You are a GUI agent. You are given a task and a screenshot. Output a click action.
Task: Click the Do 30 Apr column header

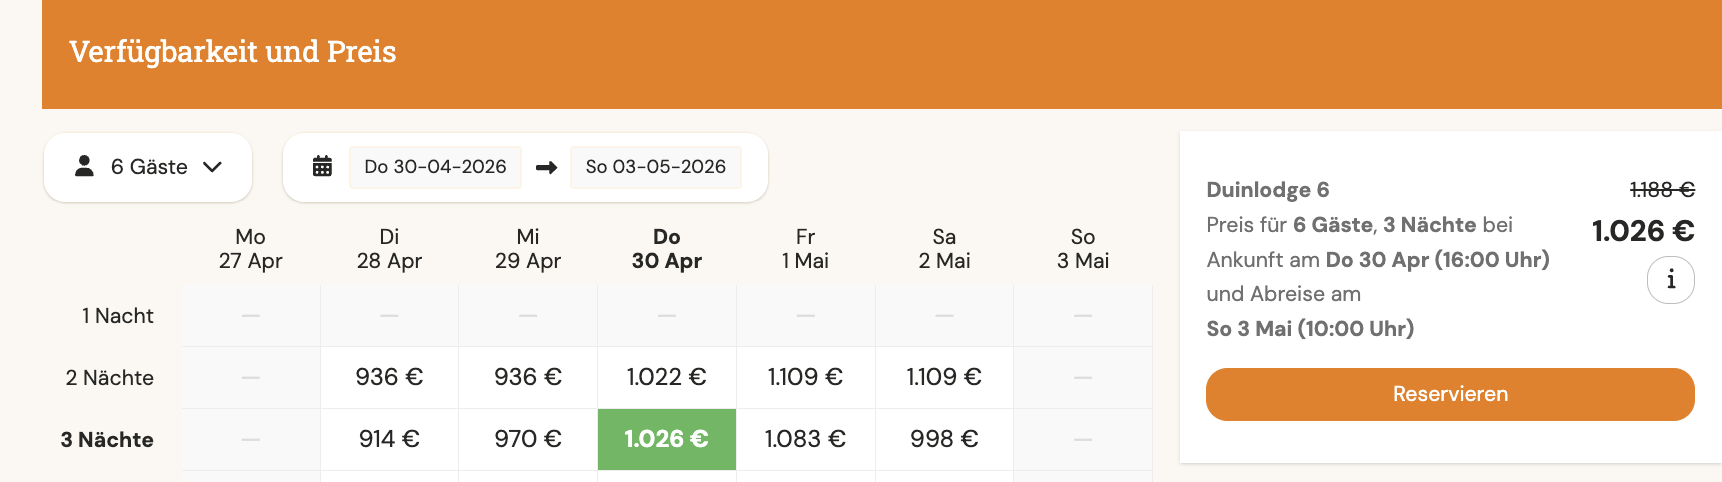[x=666, y=249]
